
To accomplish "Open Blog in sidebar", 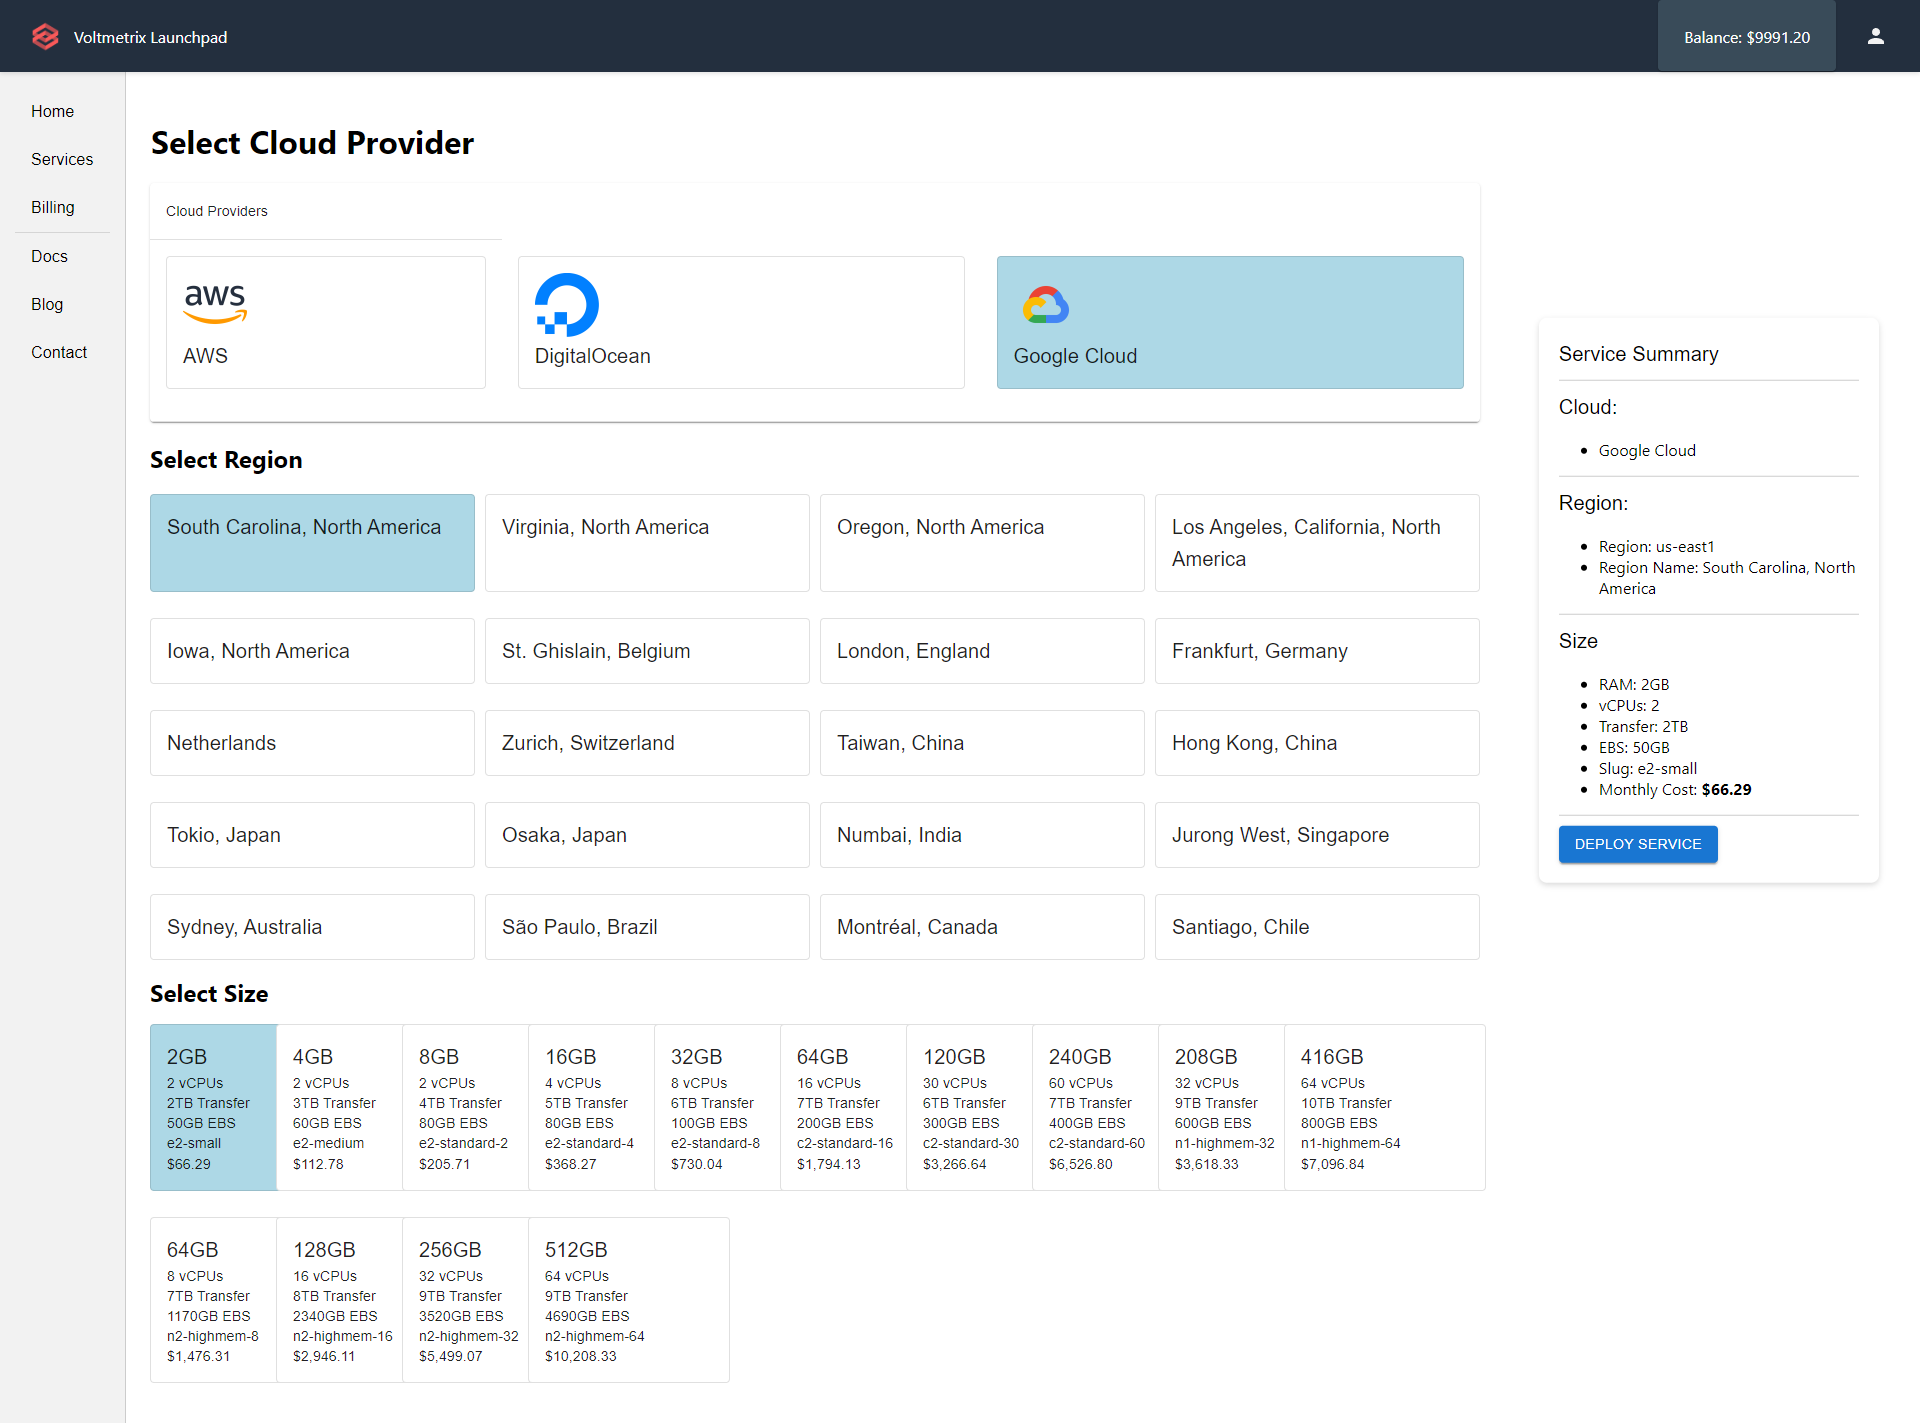I will [47, 304].
